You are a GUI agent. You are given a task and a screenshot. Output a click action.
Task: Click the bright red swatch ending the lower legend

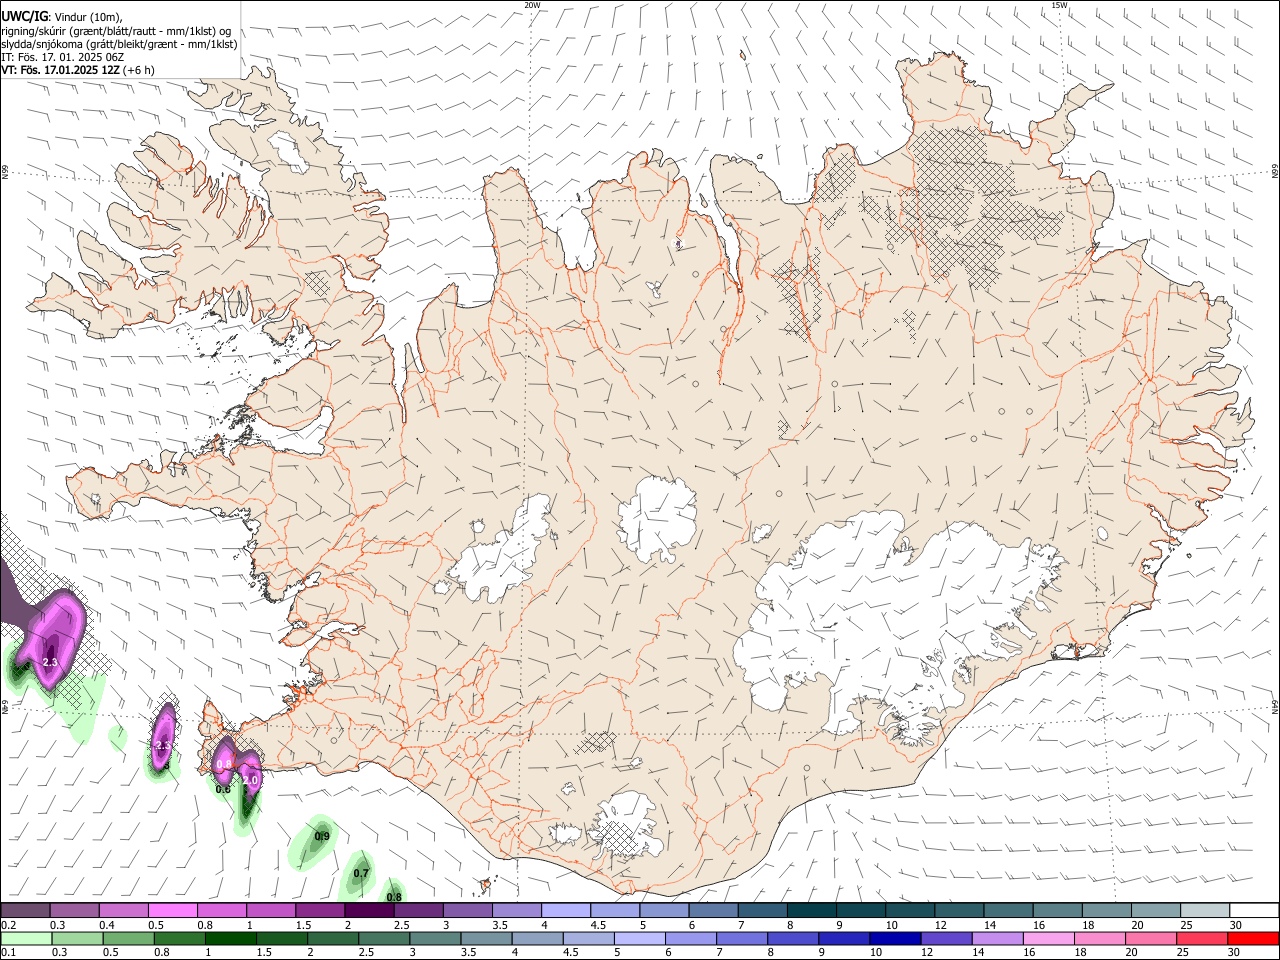tap(1253, 938)
